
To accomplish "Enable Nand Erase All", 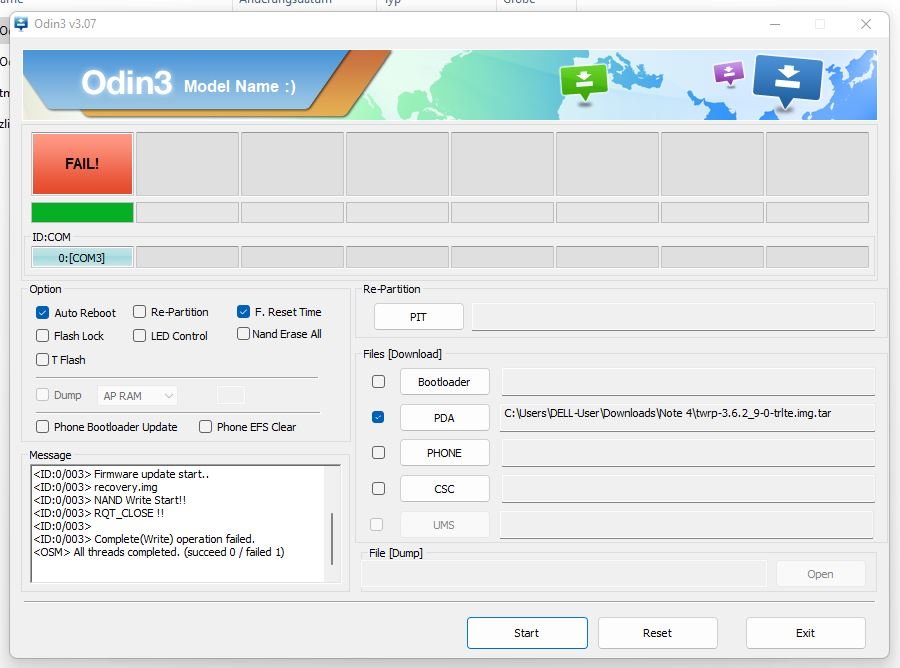I will (243, 333).
